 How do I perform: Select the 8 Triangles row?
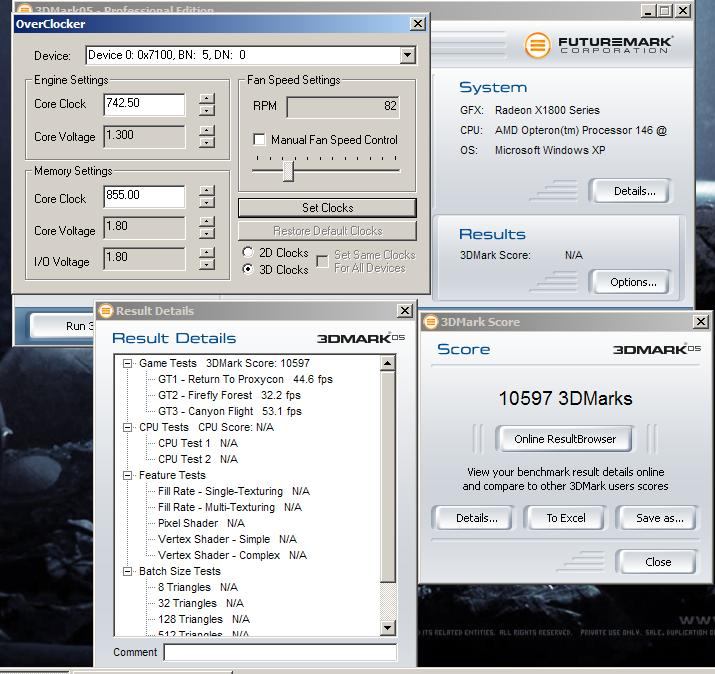pos(198,587)
